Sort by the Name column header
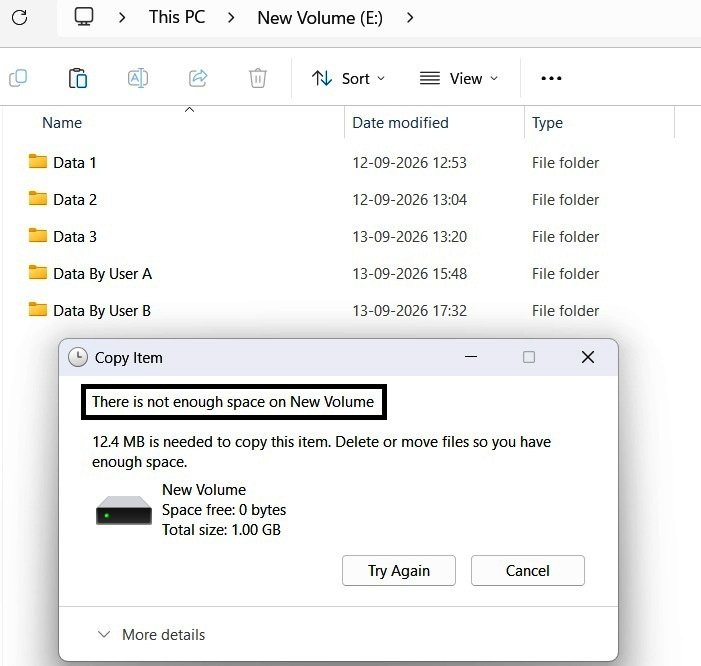Viewport: 701px width, 666px height. pyautogui.click(x=62, y=122)
